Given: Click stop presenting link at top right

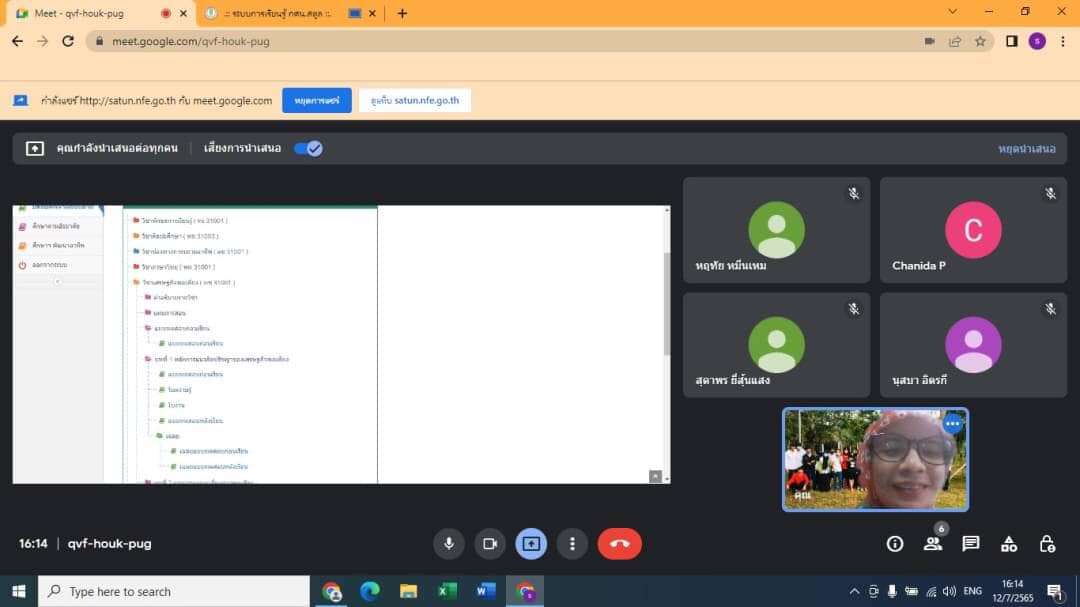Looking at the screenshot, I should pos(1026,148).
